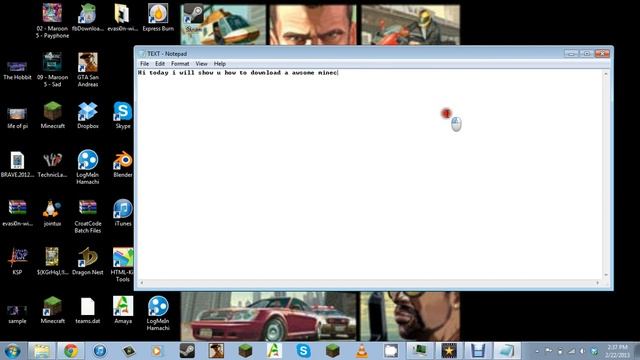This screenshot has height=360, width=640.
Task: Open the Format menu in Notepad
Action: (x=180, y=64)
